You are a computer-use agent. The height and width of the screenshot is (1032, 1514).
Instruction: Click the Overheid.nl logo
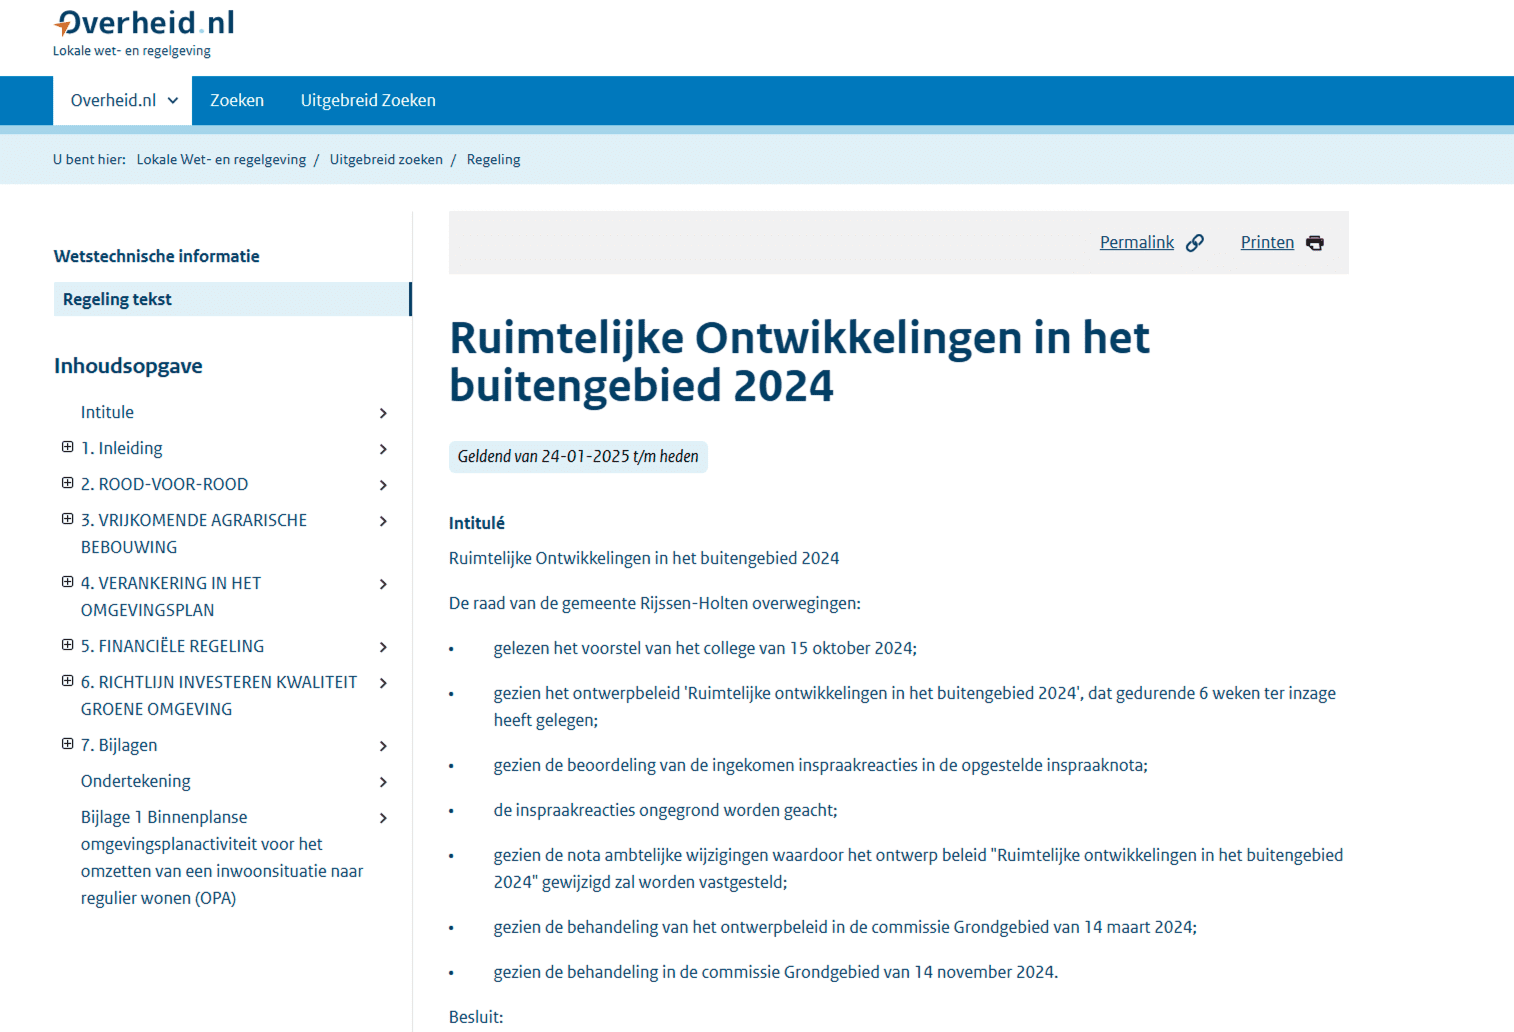click(144, 24)
